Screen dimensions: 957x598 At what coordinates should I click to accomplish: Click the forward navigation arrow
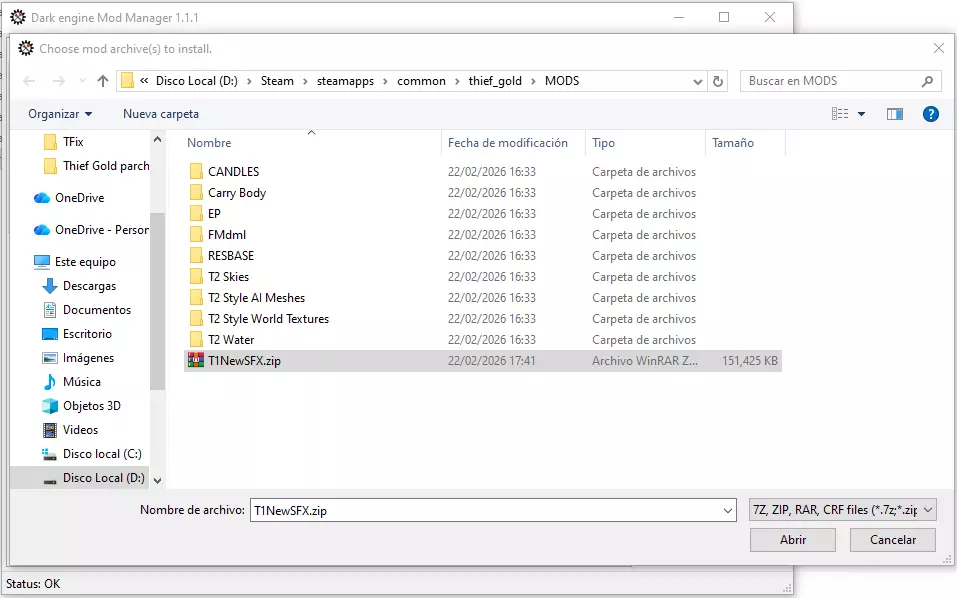59,81
